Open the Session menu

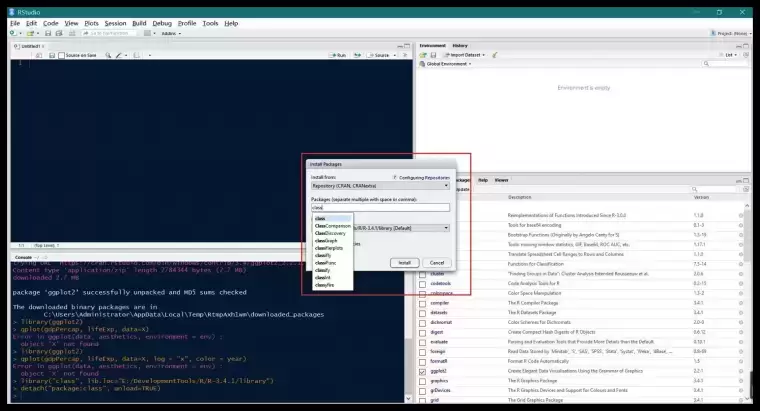tap(115, 23)
